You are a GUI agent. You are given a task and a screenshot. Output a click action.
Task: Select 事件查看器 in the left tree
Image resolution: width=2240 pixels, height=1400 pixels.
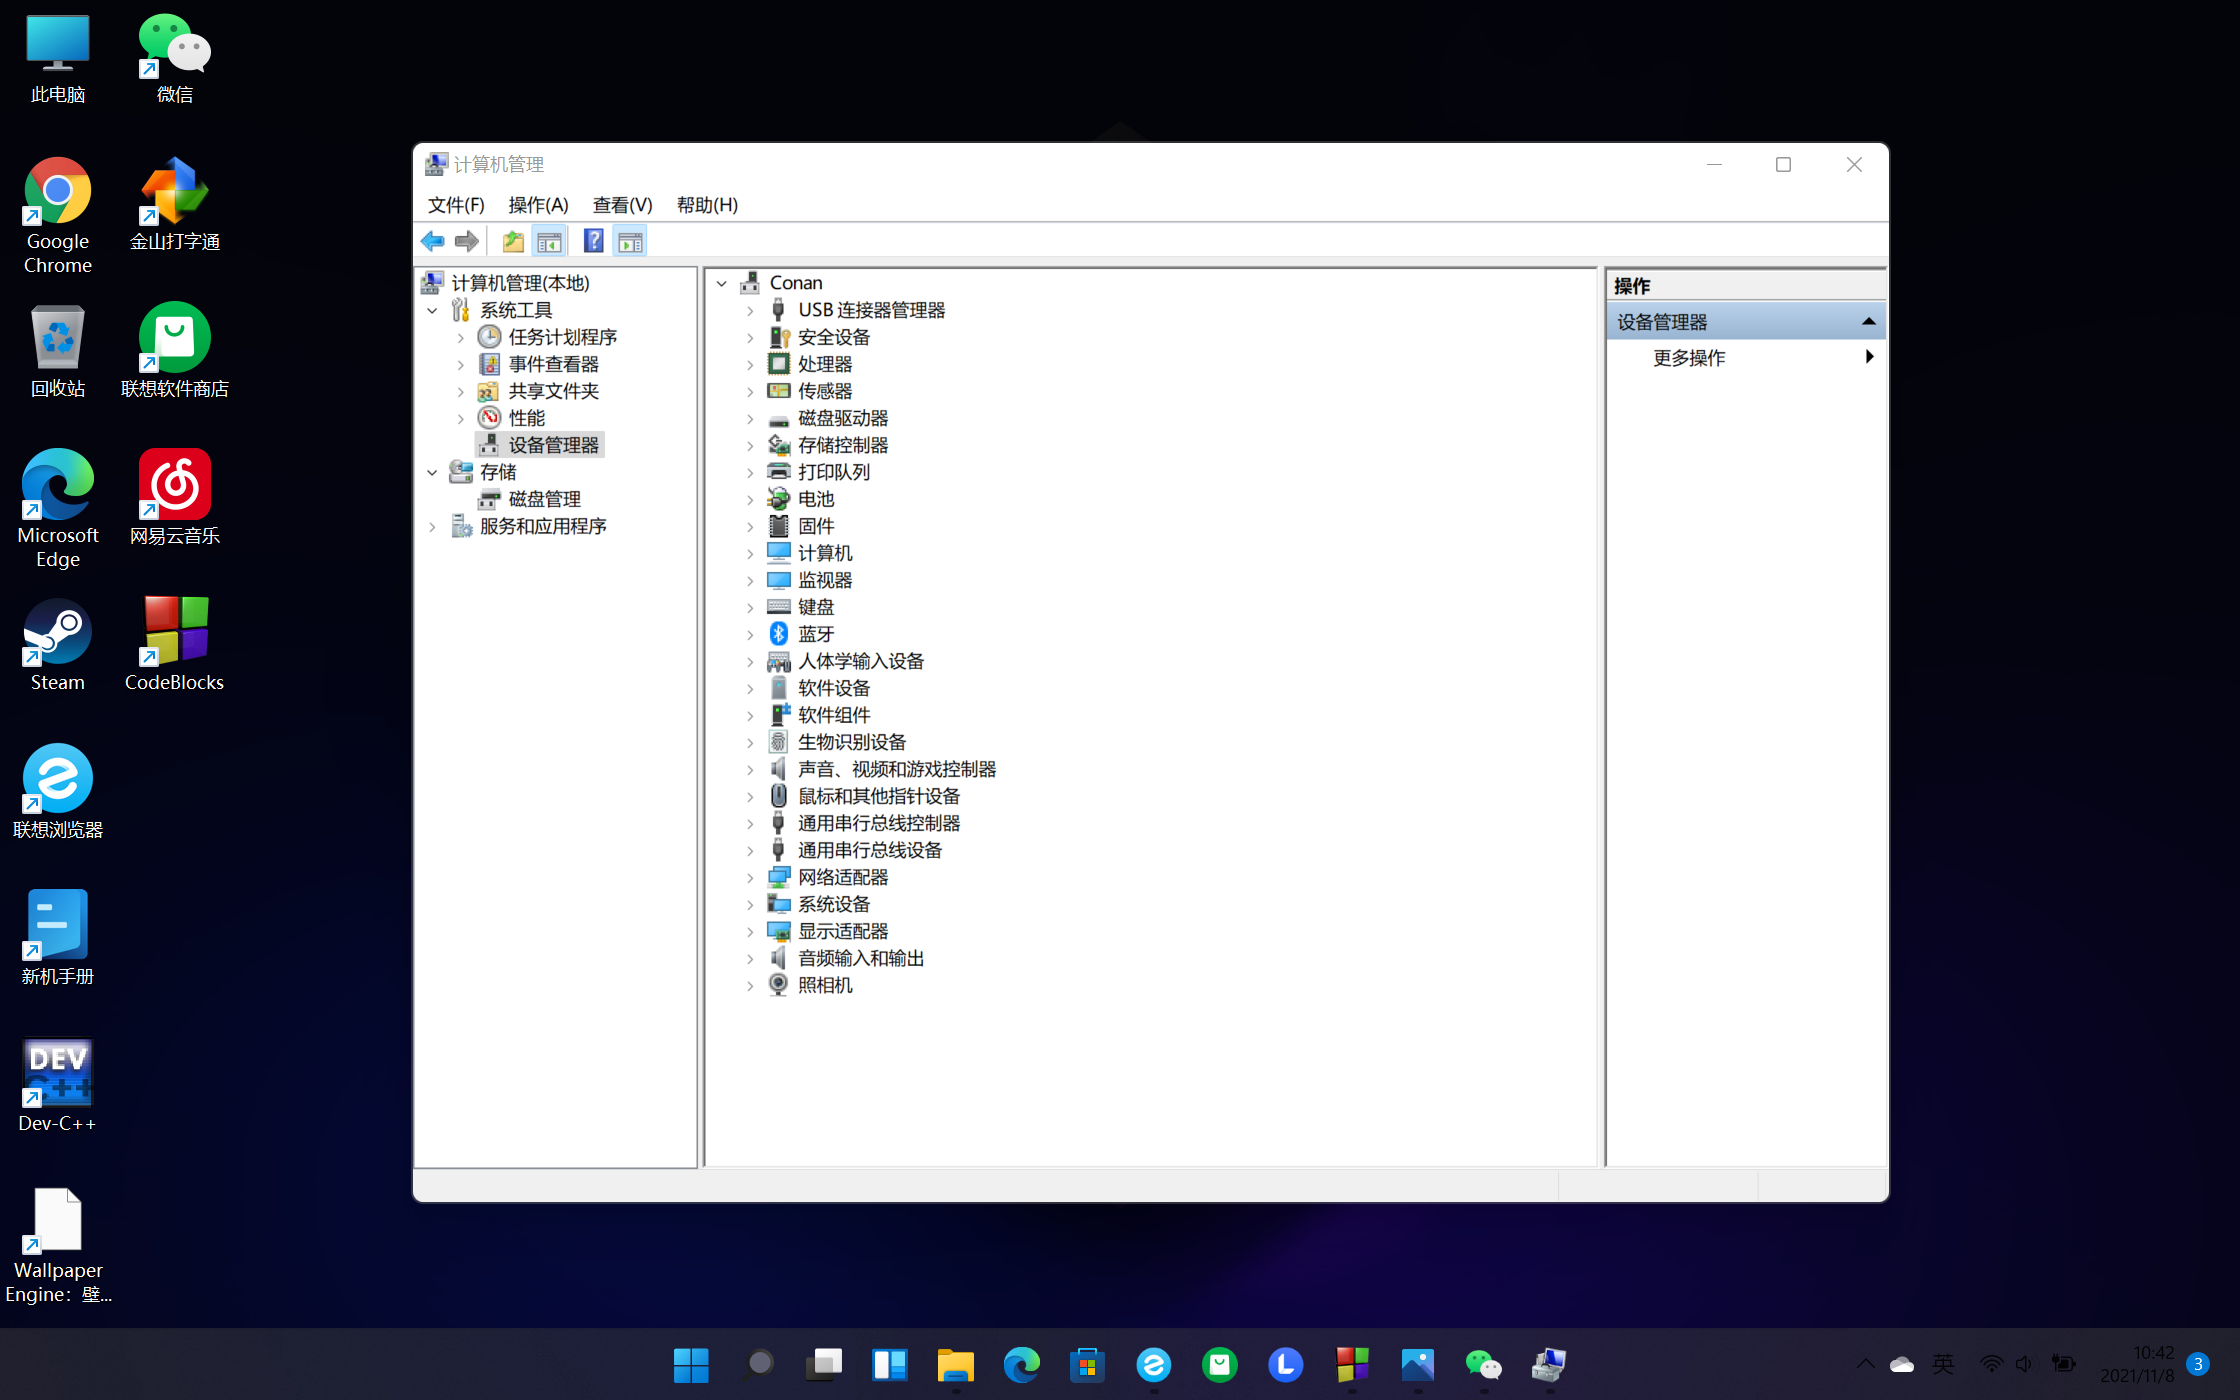[553, 364]
